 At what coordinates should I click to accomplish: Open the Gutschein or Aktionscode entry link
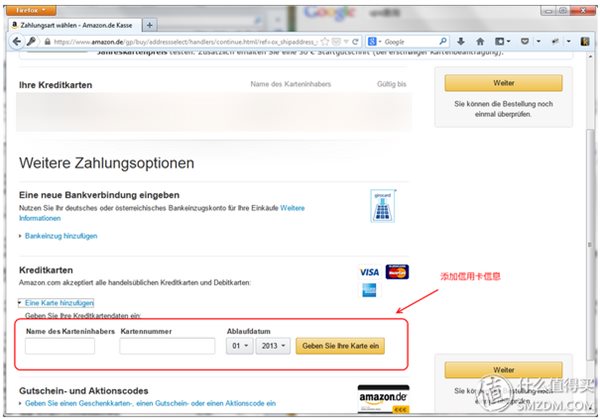[x=150, y=403]
